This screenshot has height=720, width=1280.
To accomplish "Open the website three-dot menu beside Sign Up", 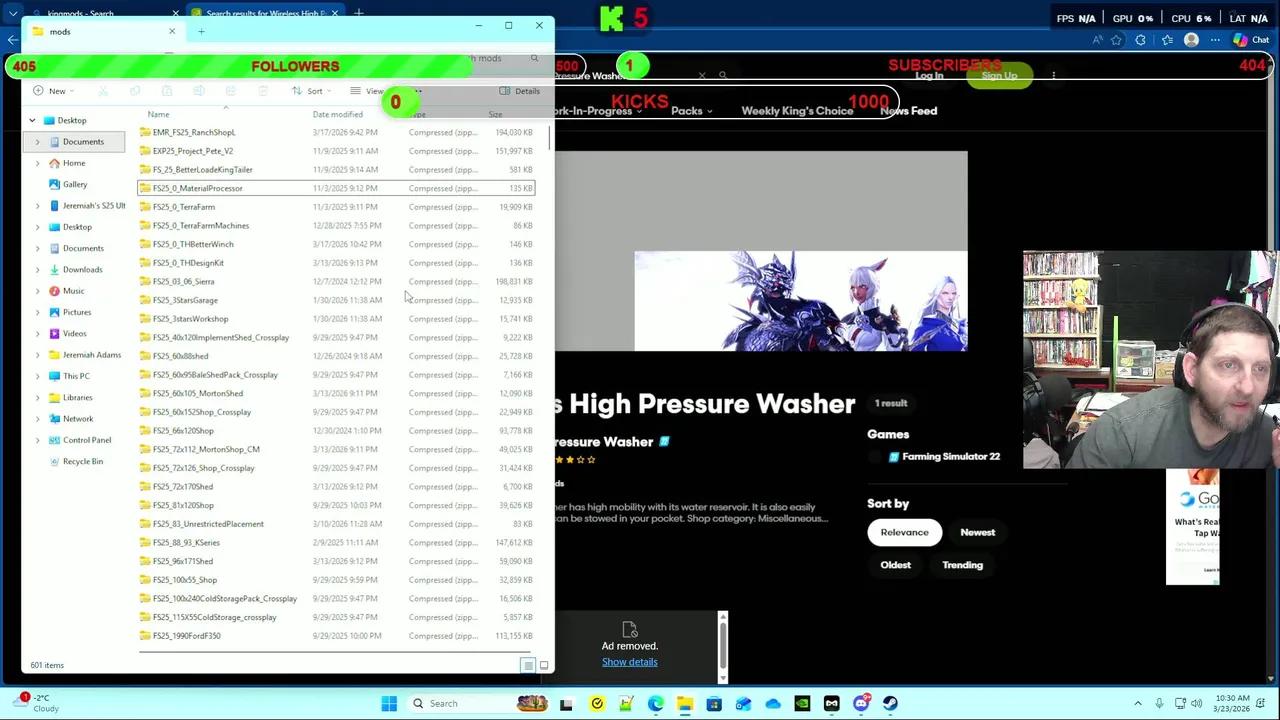I will (x=1053, y=75).
